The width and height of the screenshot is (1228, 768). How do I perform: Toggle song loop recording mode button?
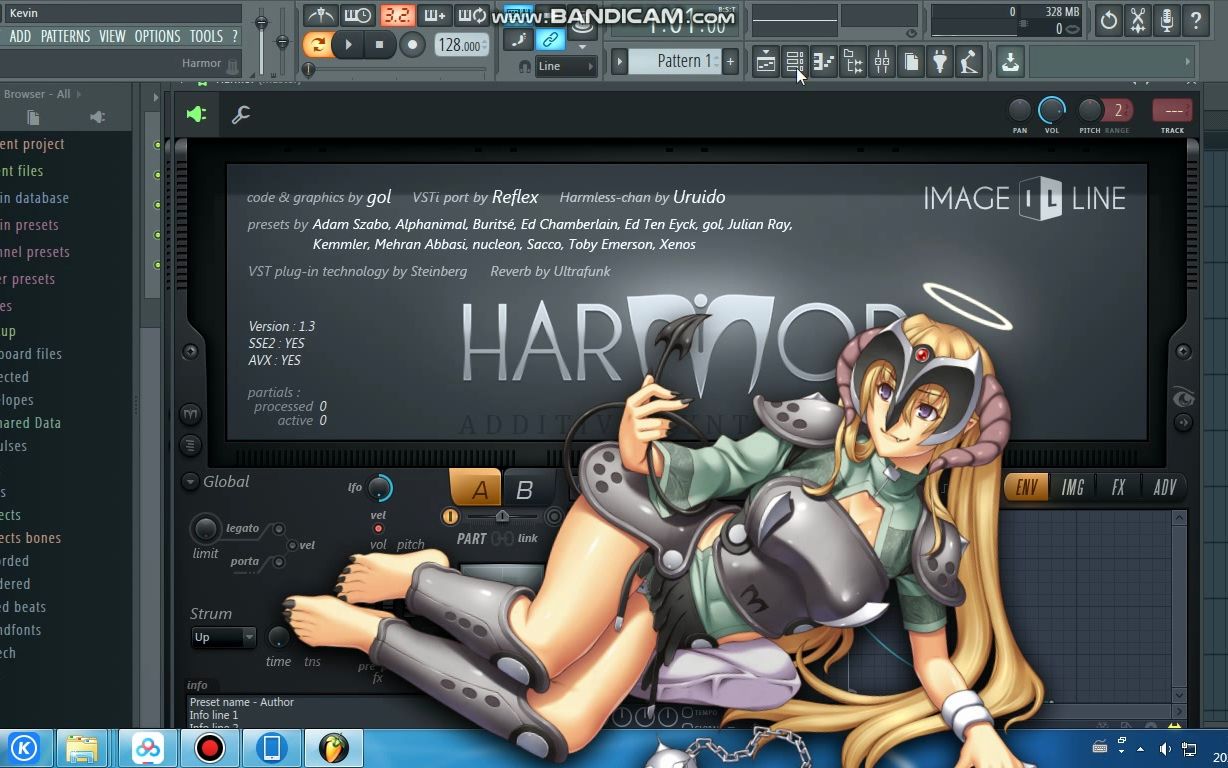[x=472, y=15]
